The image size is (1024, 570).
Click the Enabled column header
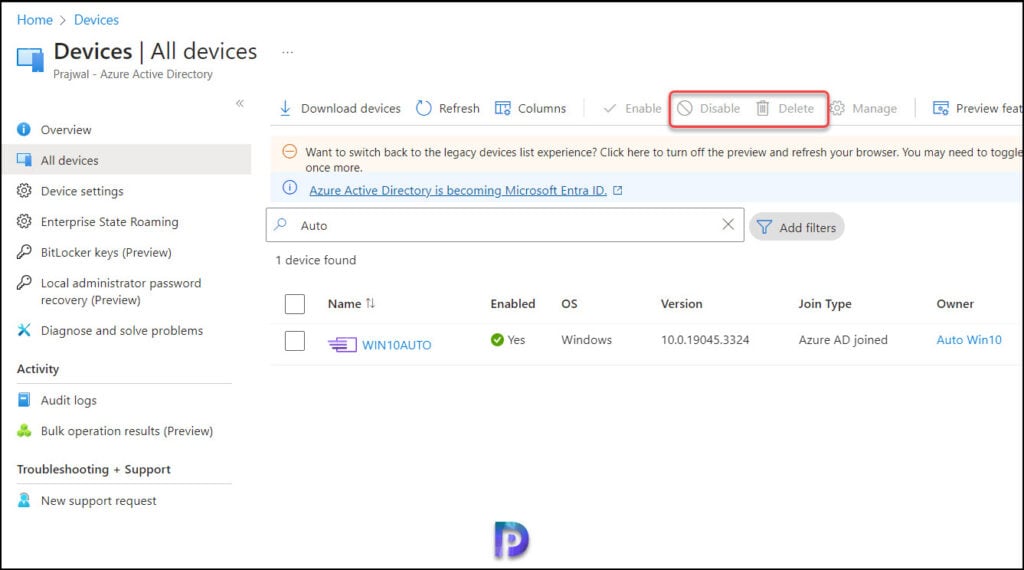[513, 304]
